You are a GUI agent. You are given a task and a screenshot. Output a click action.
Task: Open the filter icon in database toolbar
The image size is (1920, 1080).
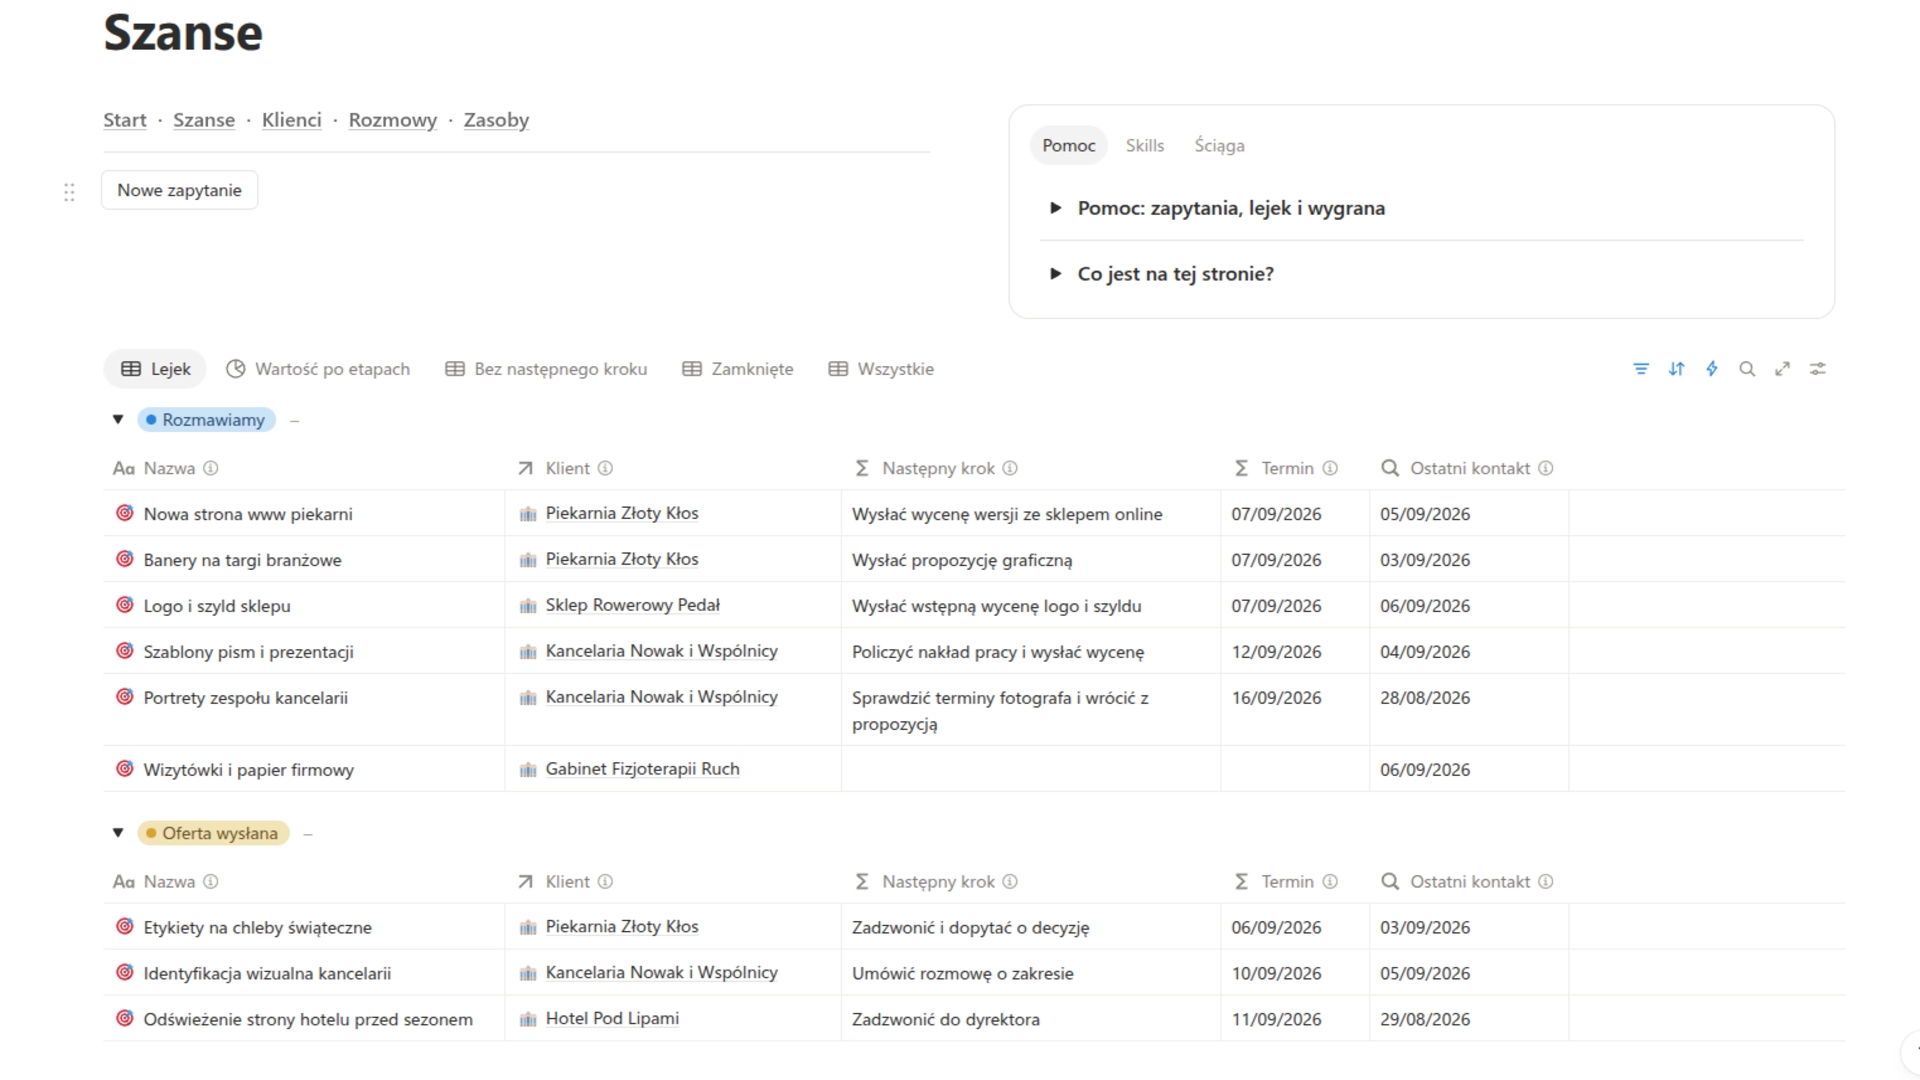(x=1641, y=369)
